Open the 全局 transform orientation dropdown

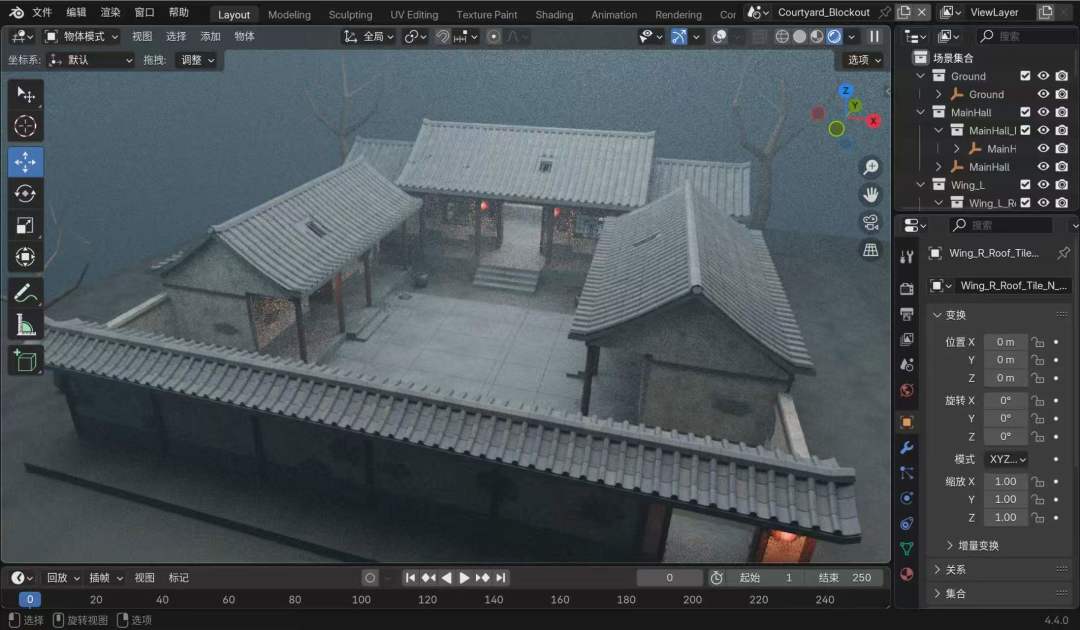[369, 36]
